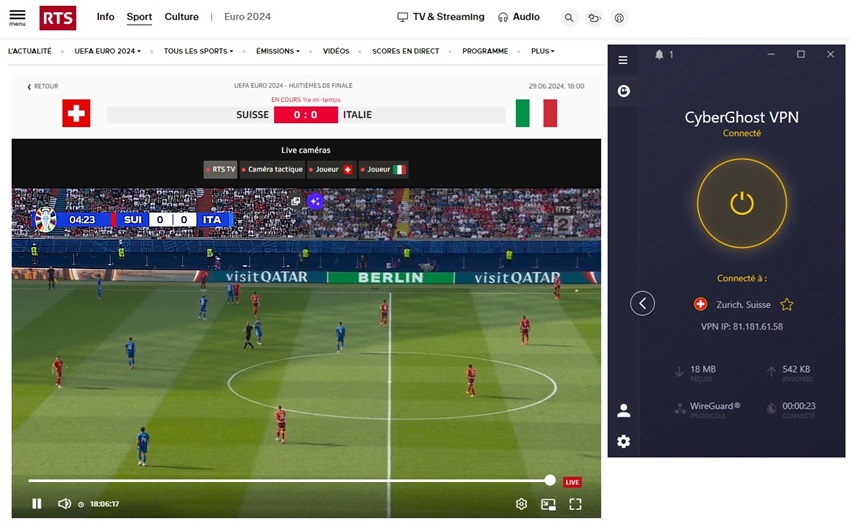Screen dimensions: 850x522
Task: Open the Audio section
Action: point(519,17)
